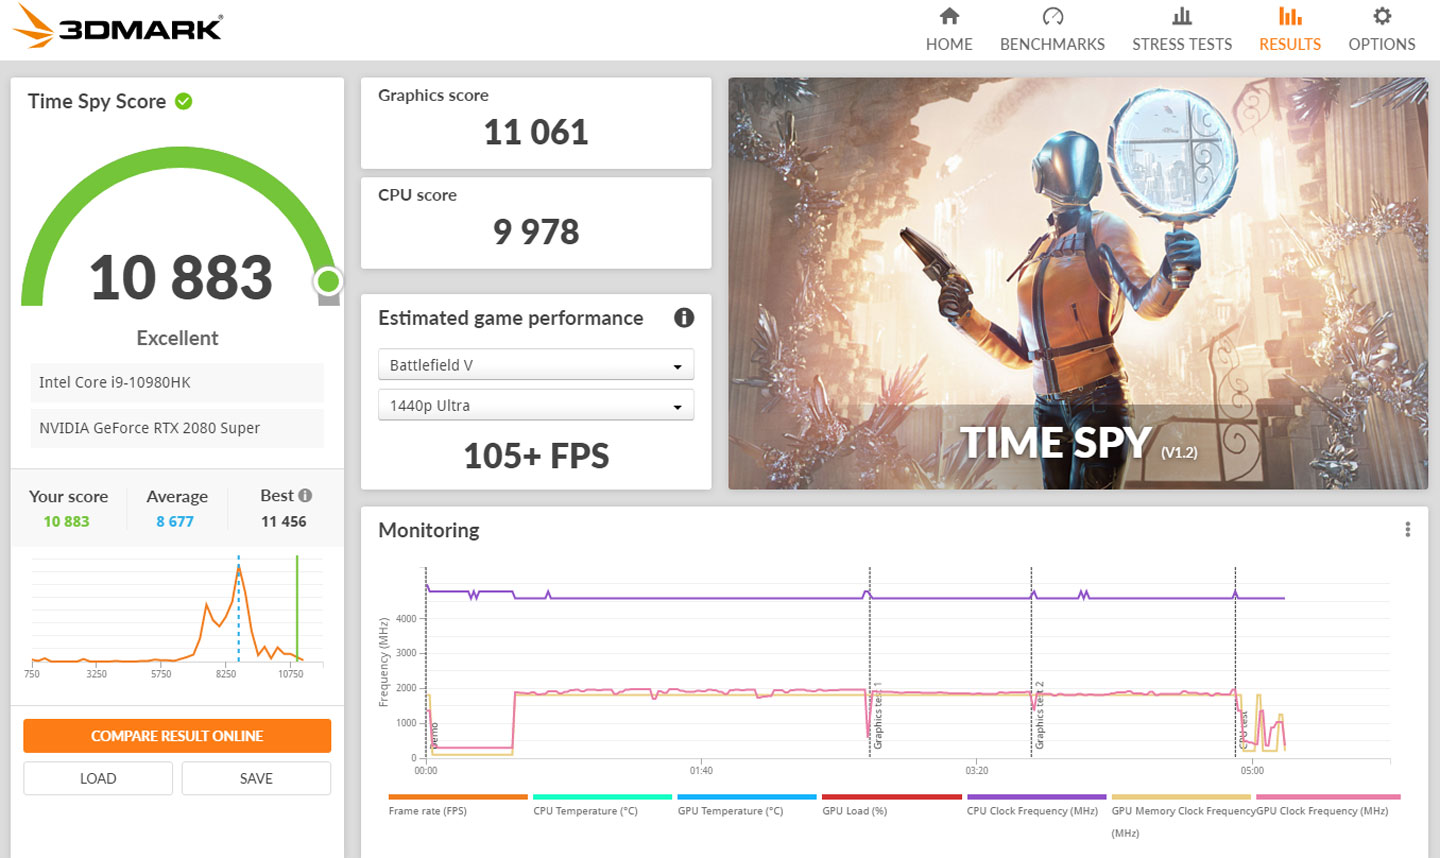Open the 1440p Ultra quality dropdown

click(x=536, y=404)
